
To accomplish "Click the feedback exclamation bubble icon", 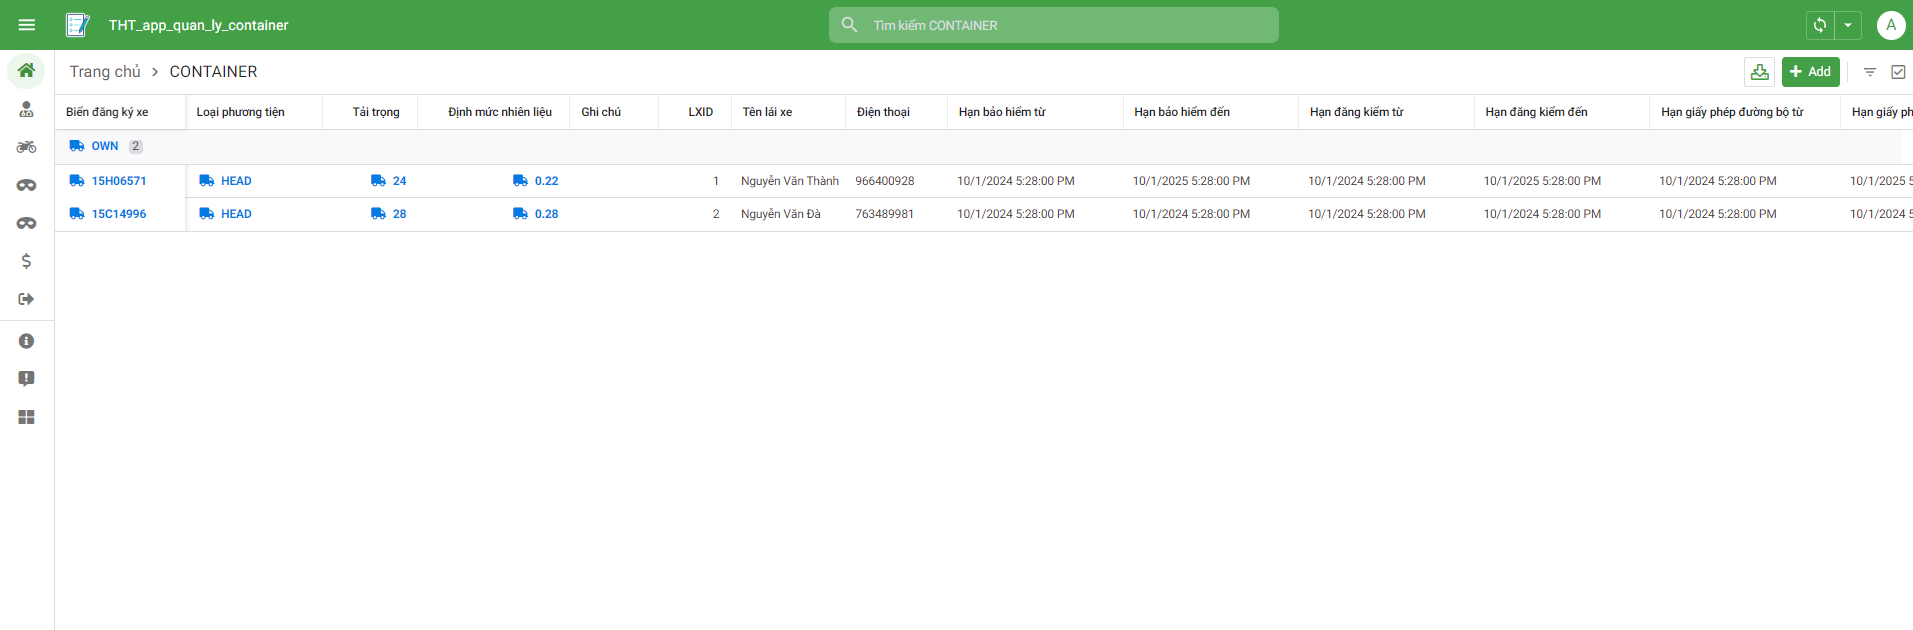I will 27,379.
